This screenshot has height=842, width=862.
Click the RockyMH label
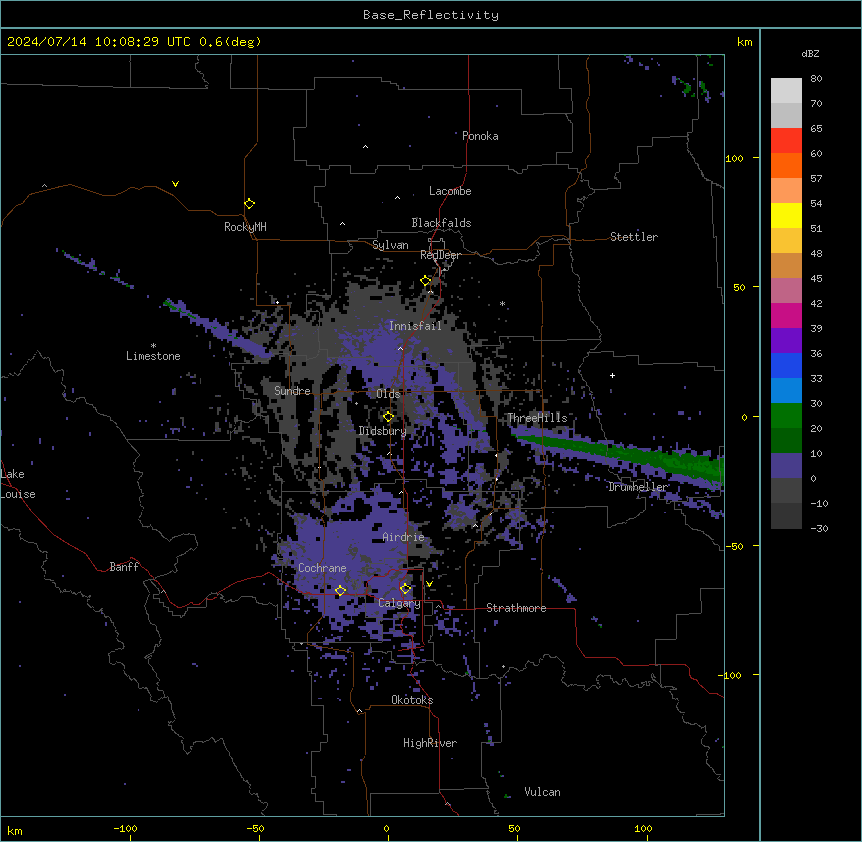point(245,227)
